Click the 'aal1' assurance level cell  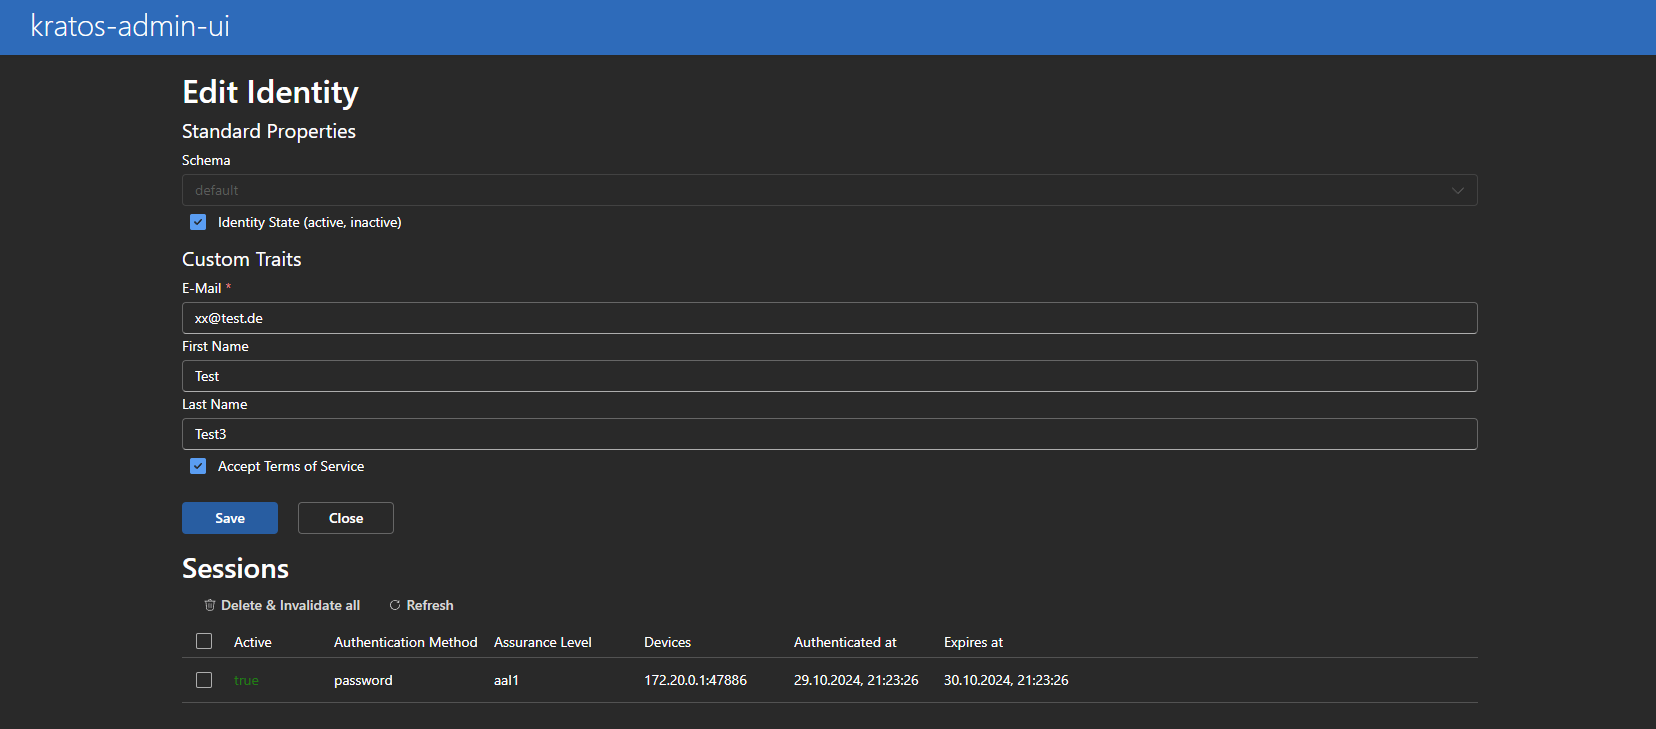506,680
